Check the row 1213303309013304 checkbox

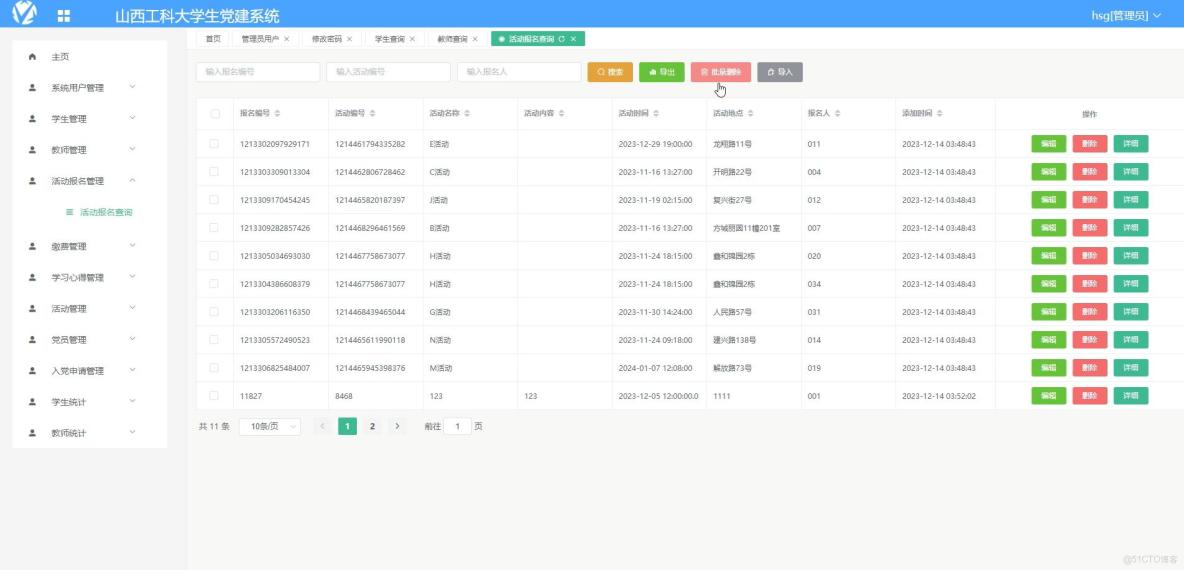click(x=214, y=171)
